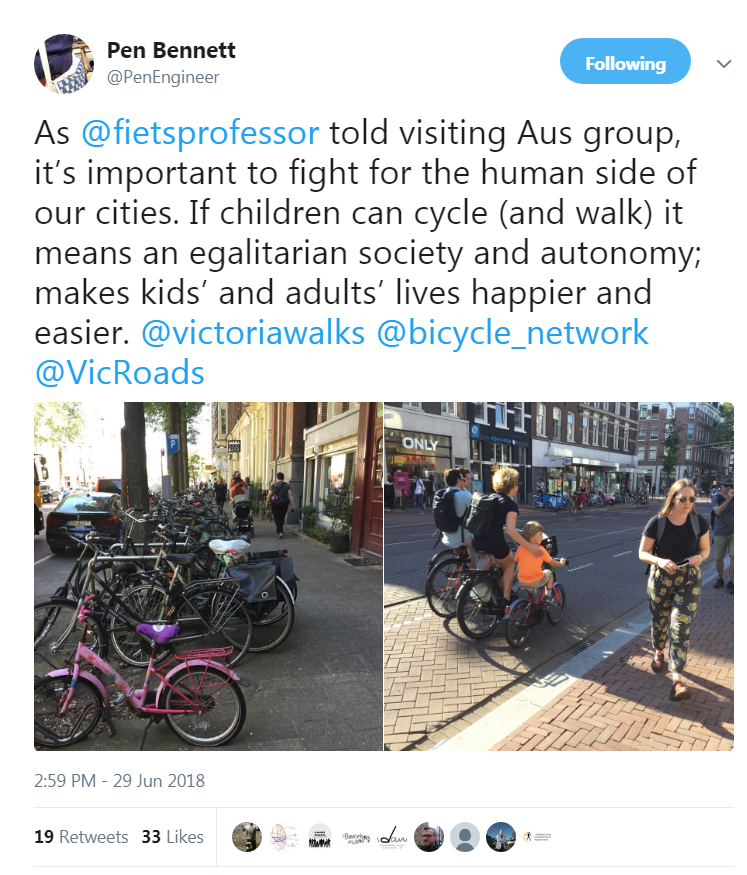Viewport: 747px width, 875px height.
Task: Open the tweet timestamp 2:59 PM - 29 Jun 2018
Action: pos(119,780)
